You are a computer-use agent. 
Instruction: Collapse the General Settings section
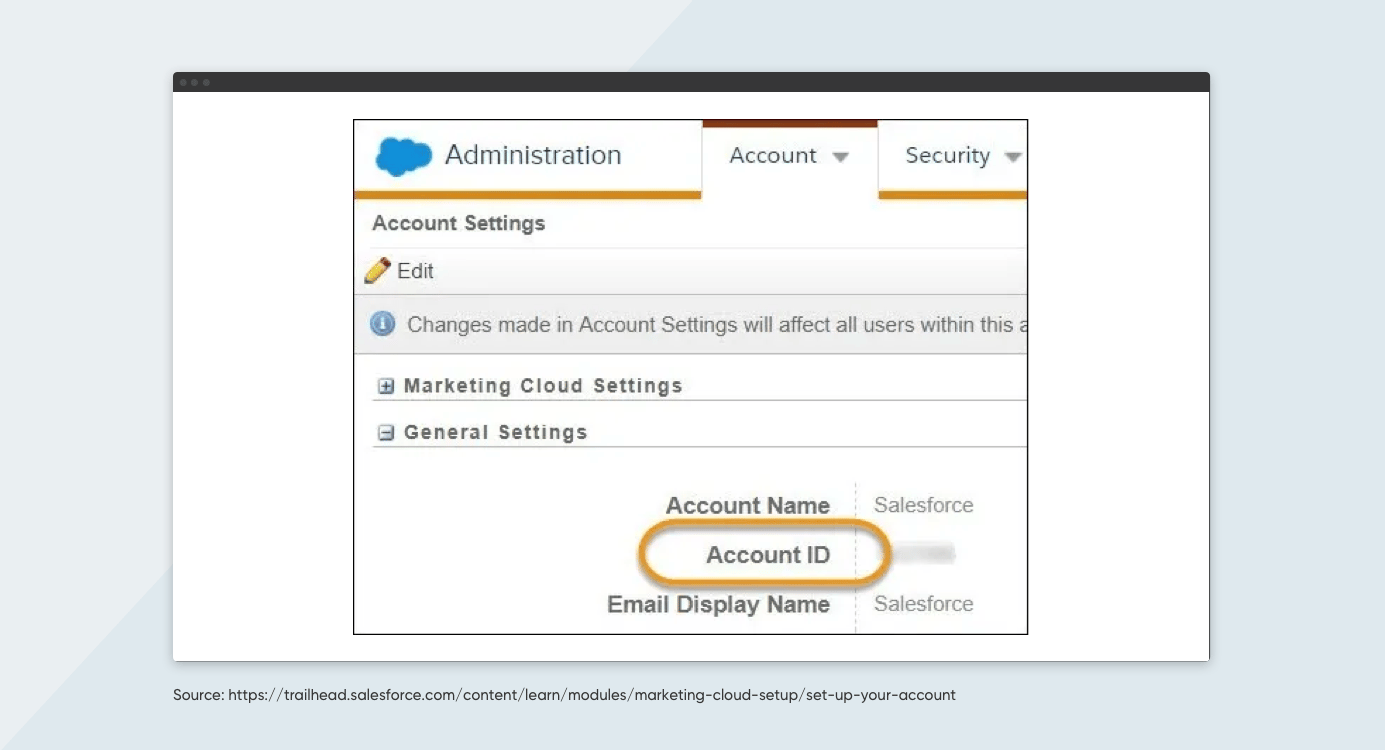tap(494, 432)
